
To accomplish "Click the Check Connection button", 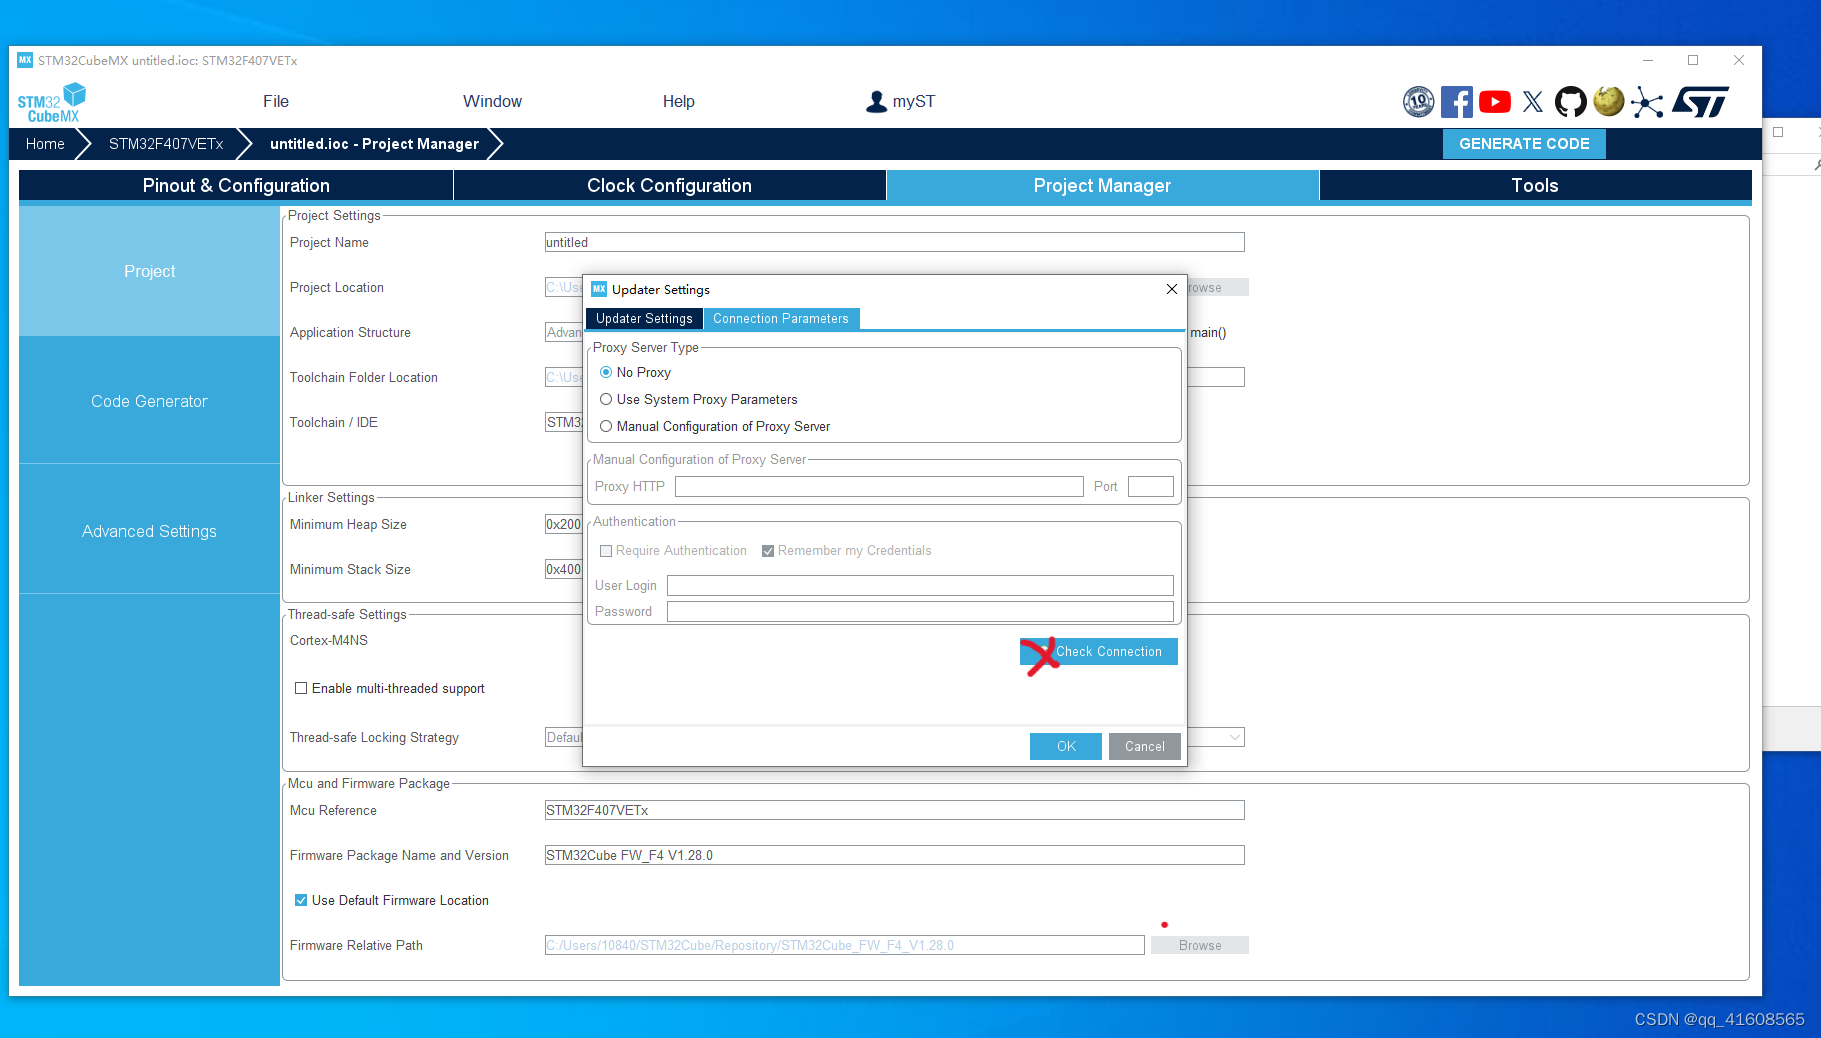I will (1099, 651).
